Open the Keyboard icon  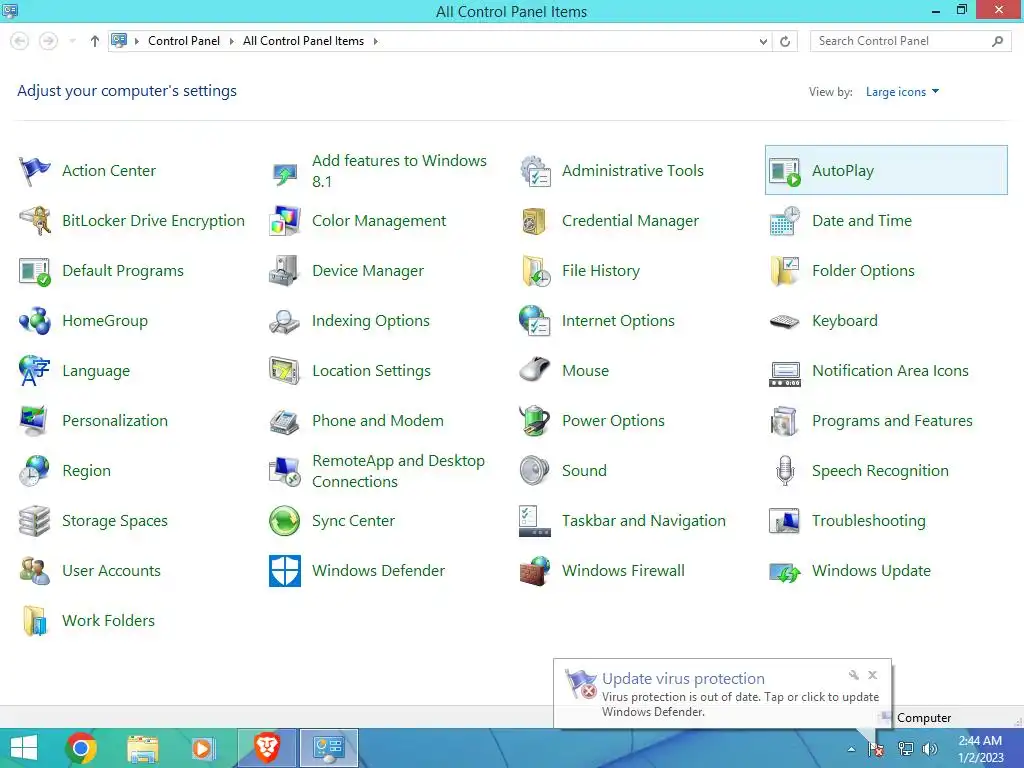pos(785,321)
